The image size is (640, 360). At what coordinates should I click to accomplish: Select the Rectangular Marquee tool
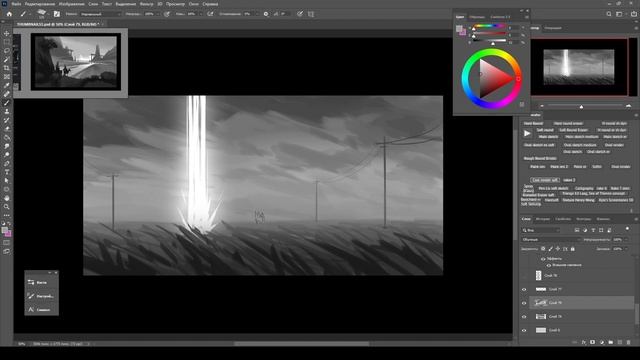click(7, 42)
